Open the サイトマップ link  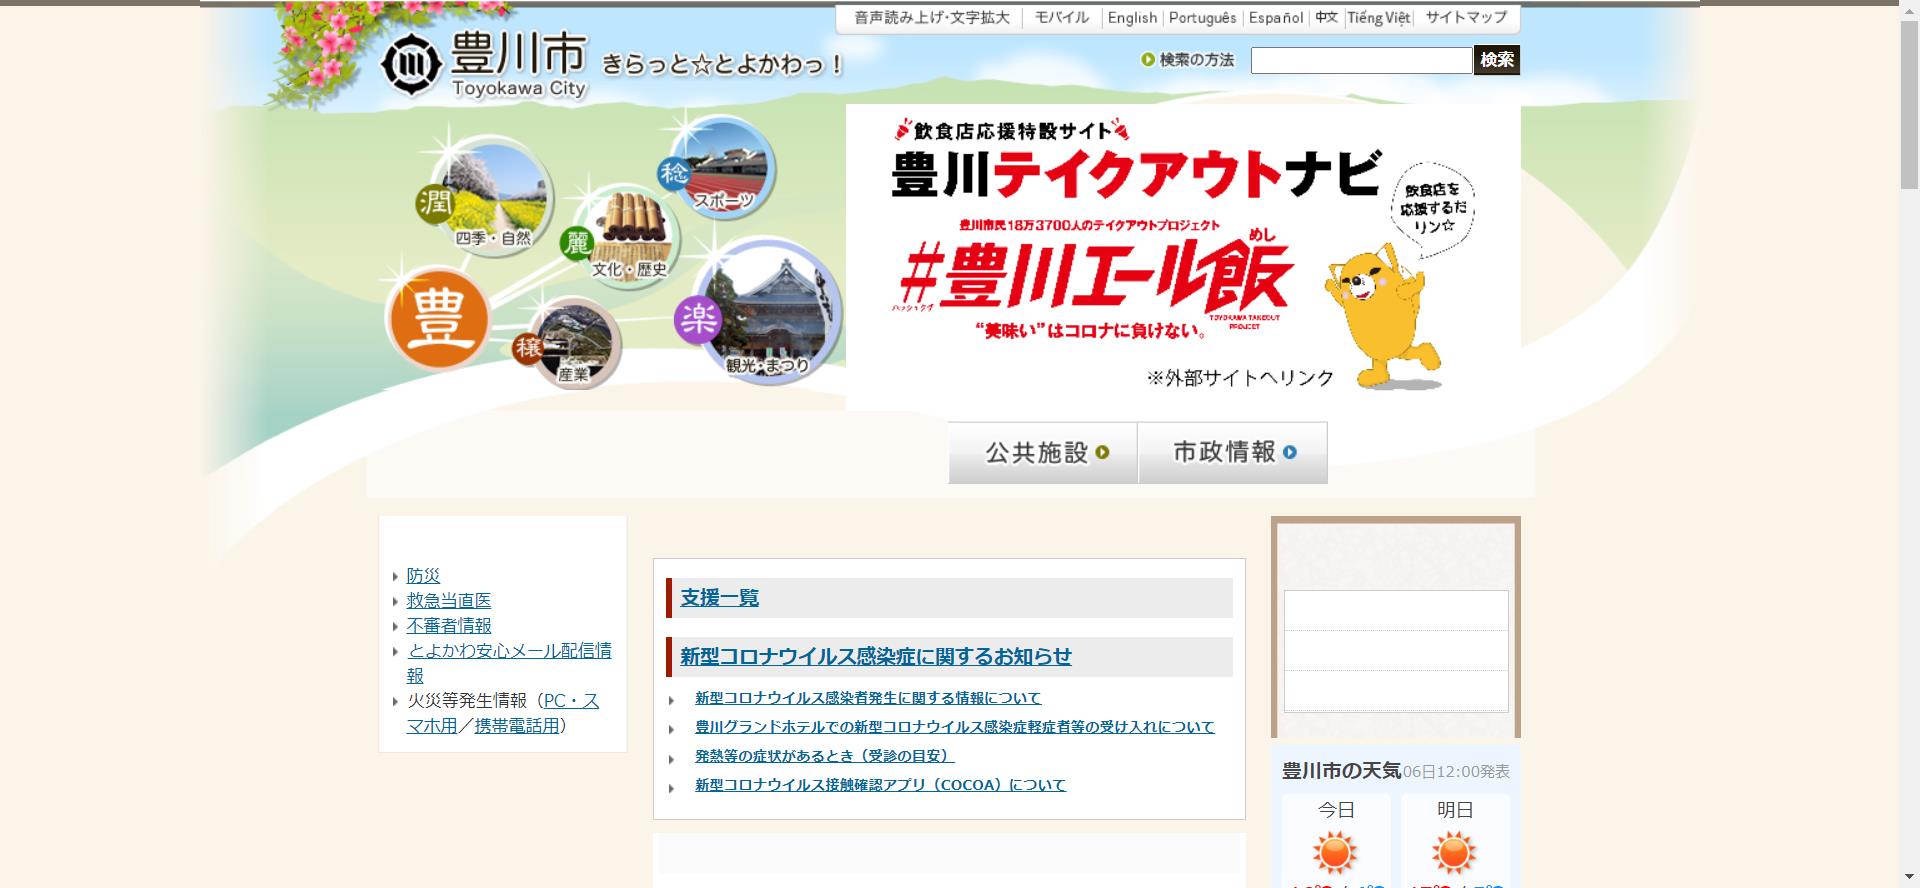click(1465, 18)
